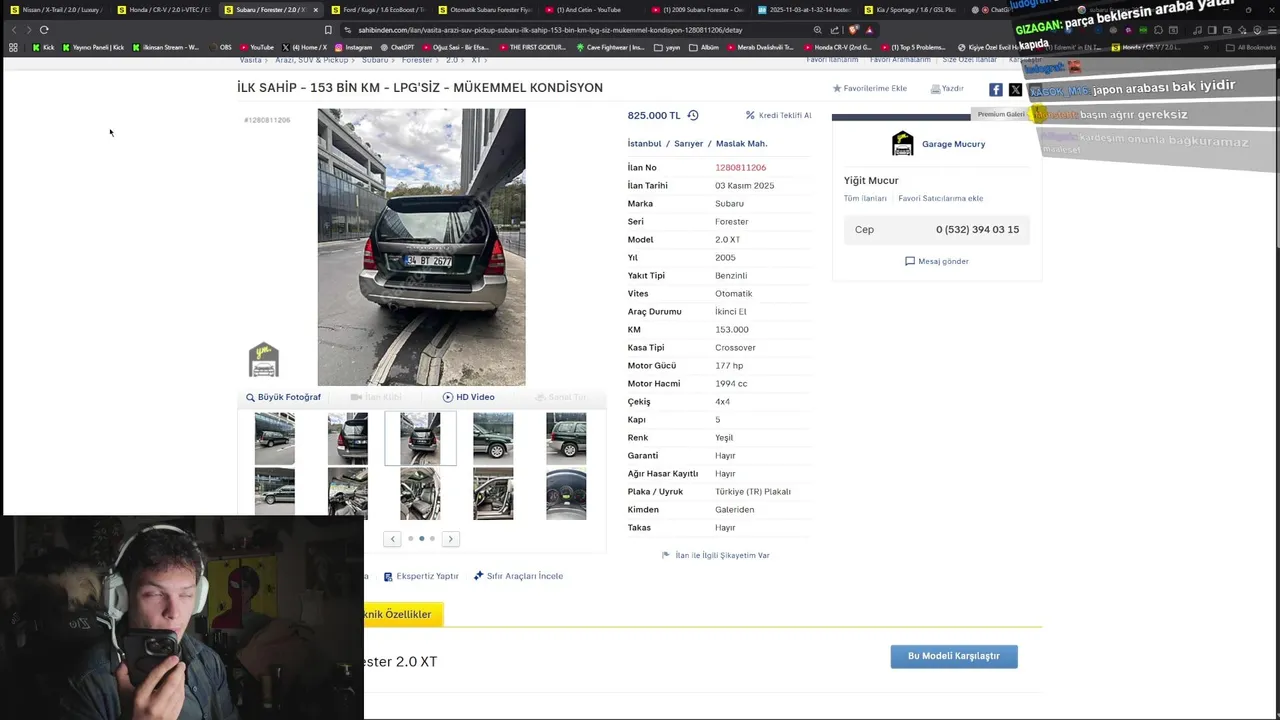The image size is (1280, 720).
Task: Open the garage logo badge beside photo
Action: 264,360
